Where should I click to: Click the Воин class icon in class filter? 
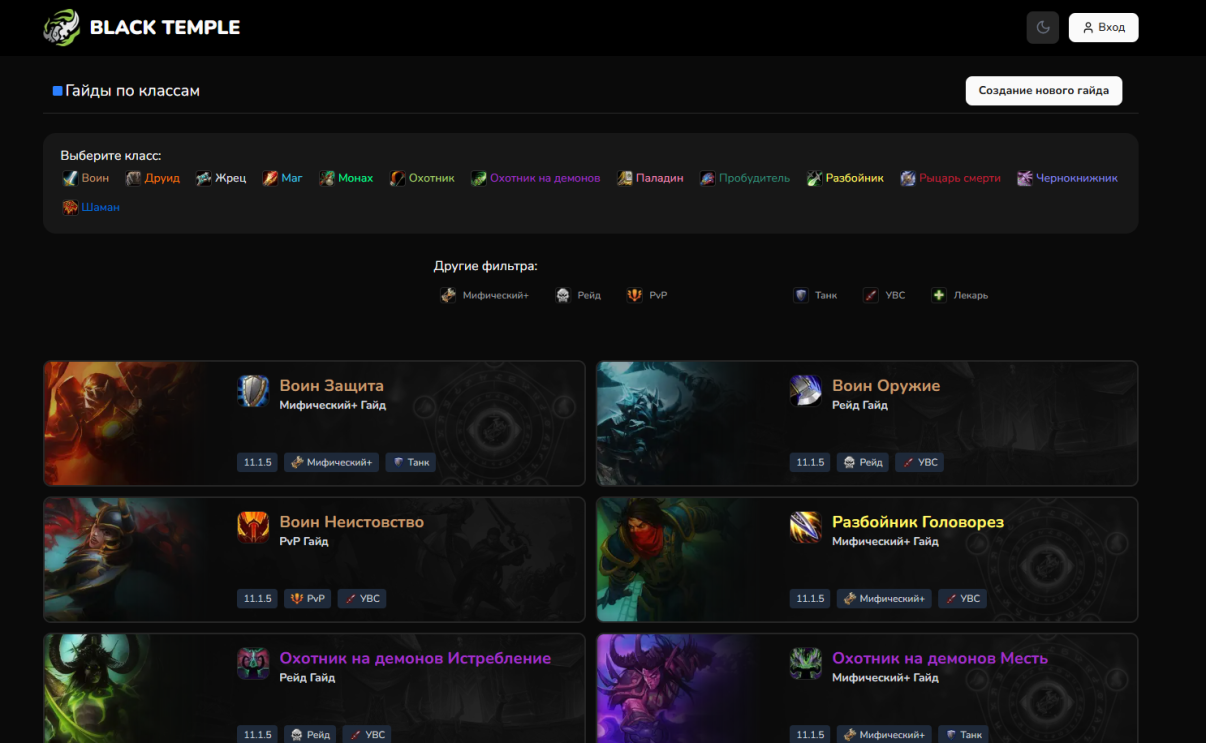pyautogui.click(x=70, y=178)
